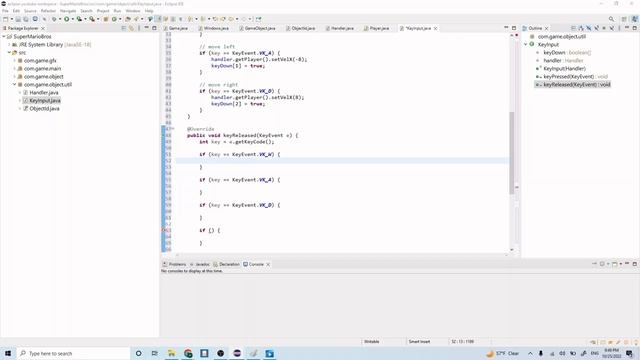640x360 pixels.
Task: Click the toolbar Search magnifier icon
Action: 611,19
